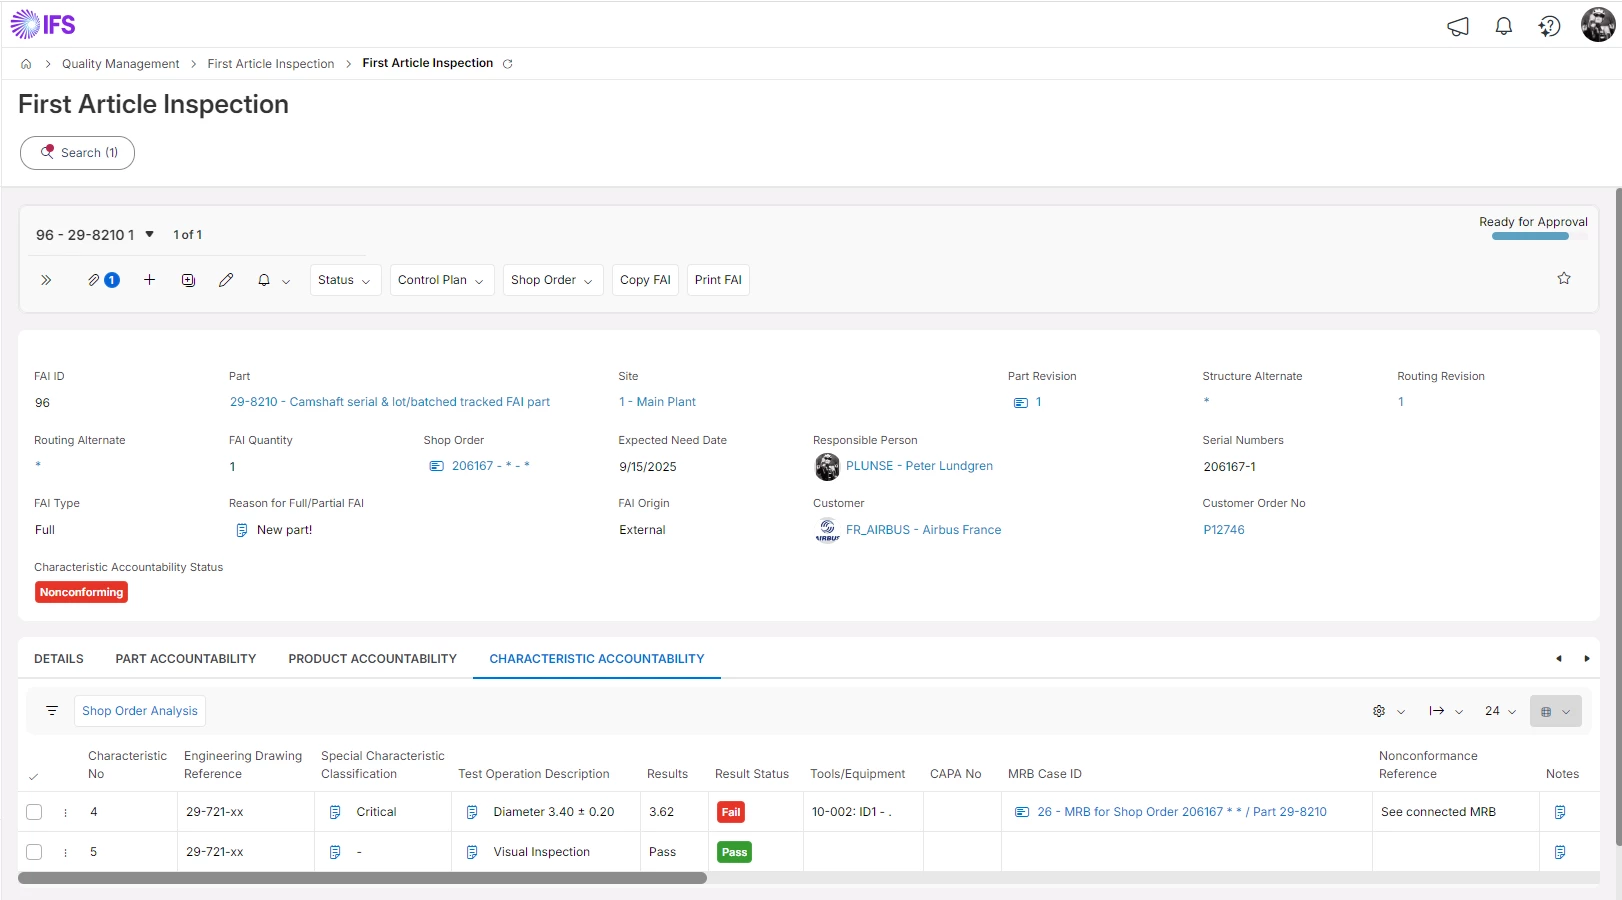1622x900 pixels.
Task: Select checkbox for characteristic 5 row
Action: [34, 852]
